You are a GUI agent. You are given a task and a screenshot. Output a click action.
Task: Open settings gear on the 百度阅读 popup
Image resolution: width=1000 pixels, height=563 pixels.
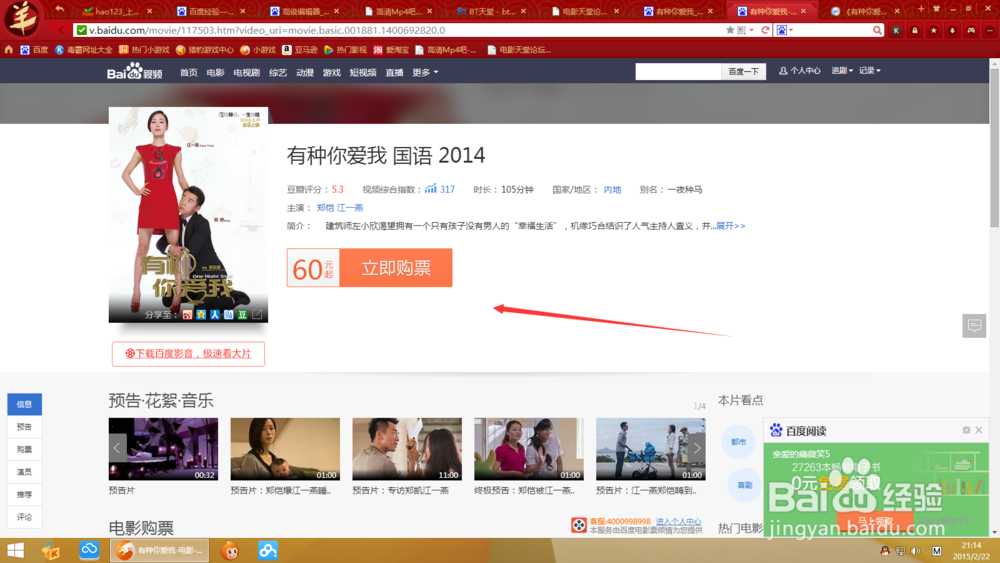(966, 430)
